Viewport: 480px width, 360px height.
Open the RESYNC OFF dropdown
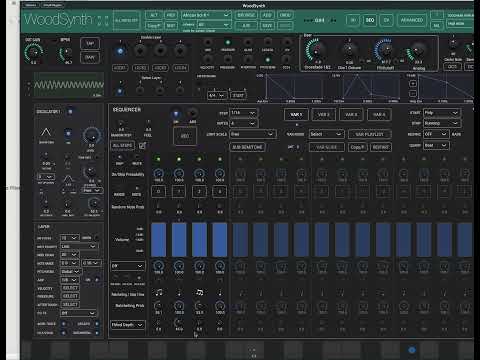[436, 134]
